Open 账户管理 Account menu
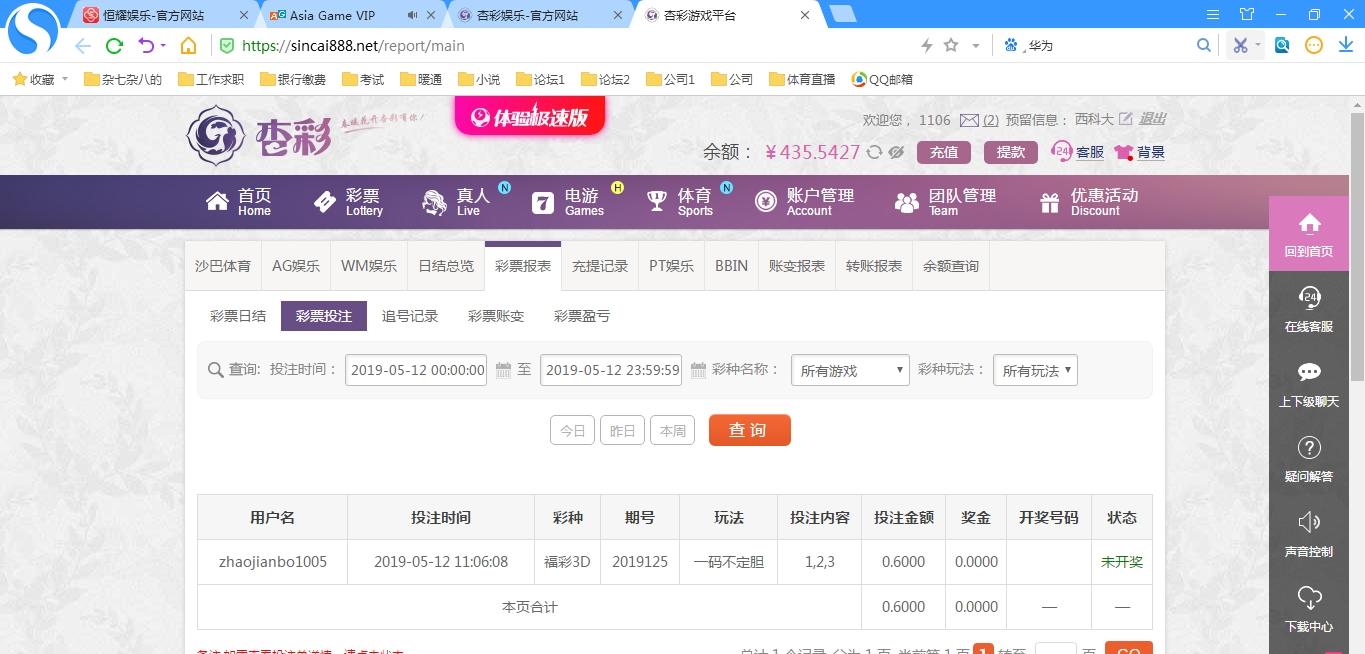The image size is (1365, 654). (805, 202)
